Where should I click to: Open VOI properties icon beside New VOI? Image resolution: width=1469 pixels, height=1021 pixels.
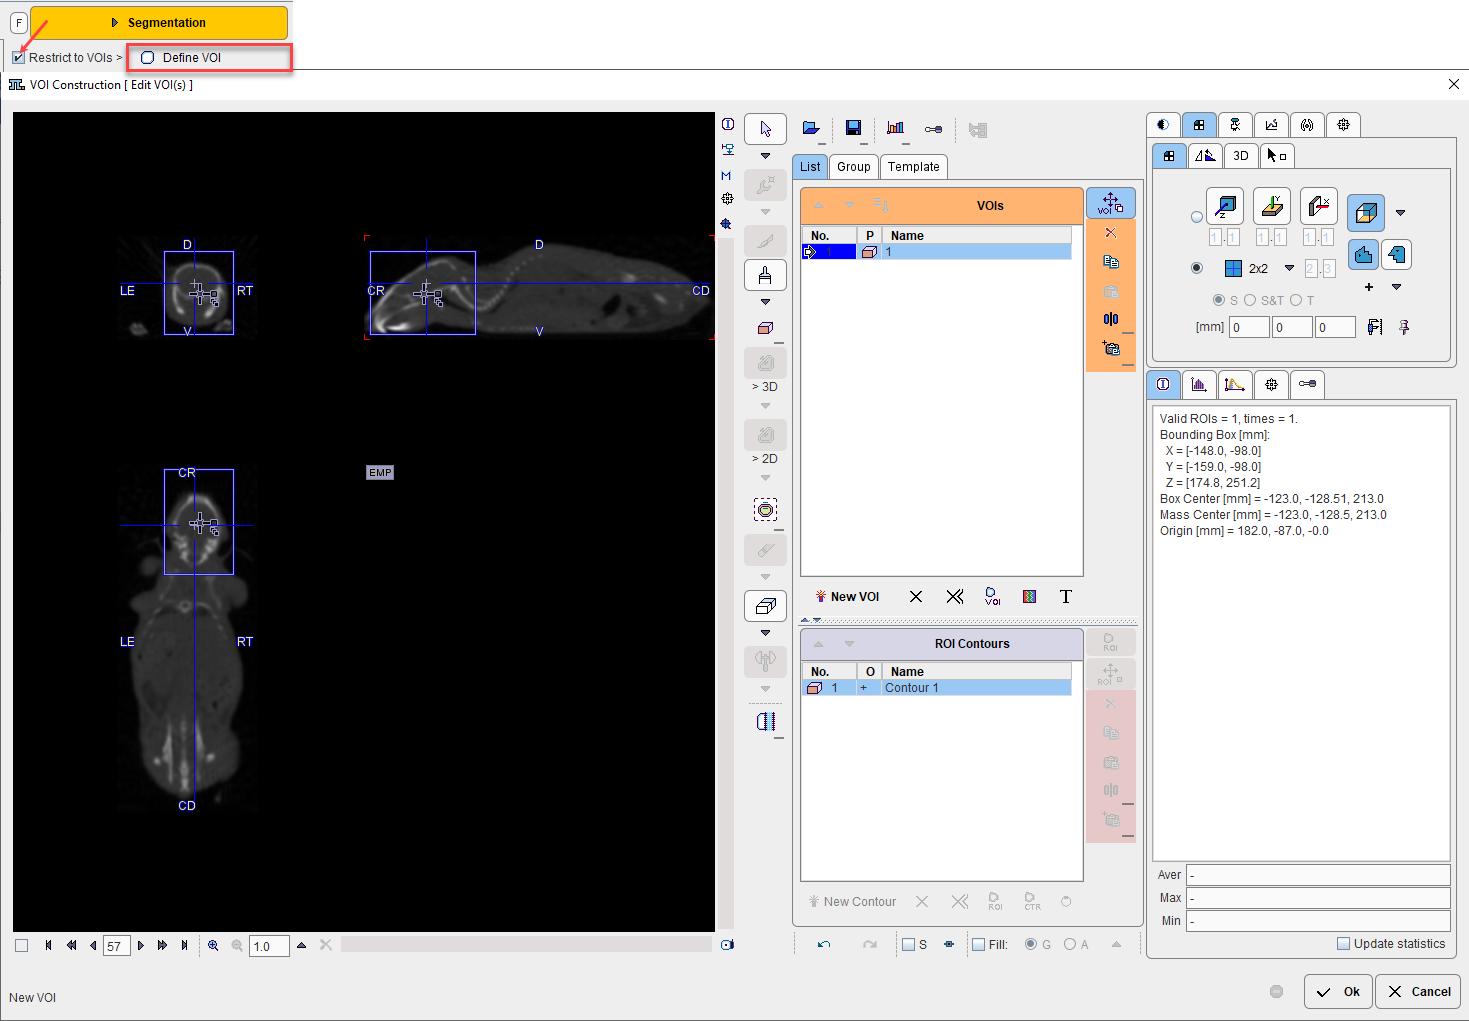click(x=992, y=597)
